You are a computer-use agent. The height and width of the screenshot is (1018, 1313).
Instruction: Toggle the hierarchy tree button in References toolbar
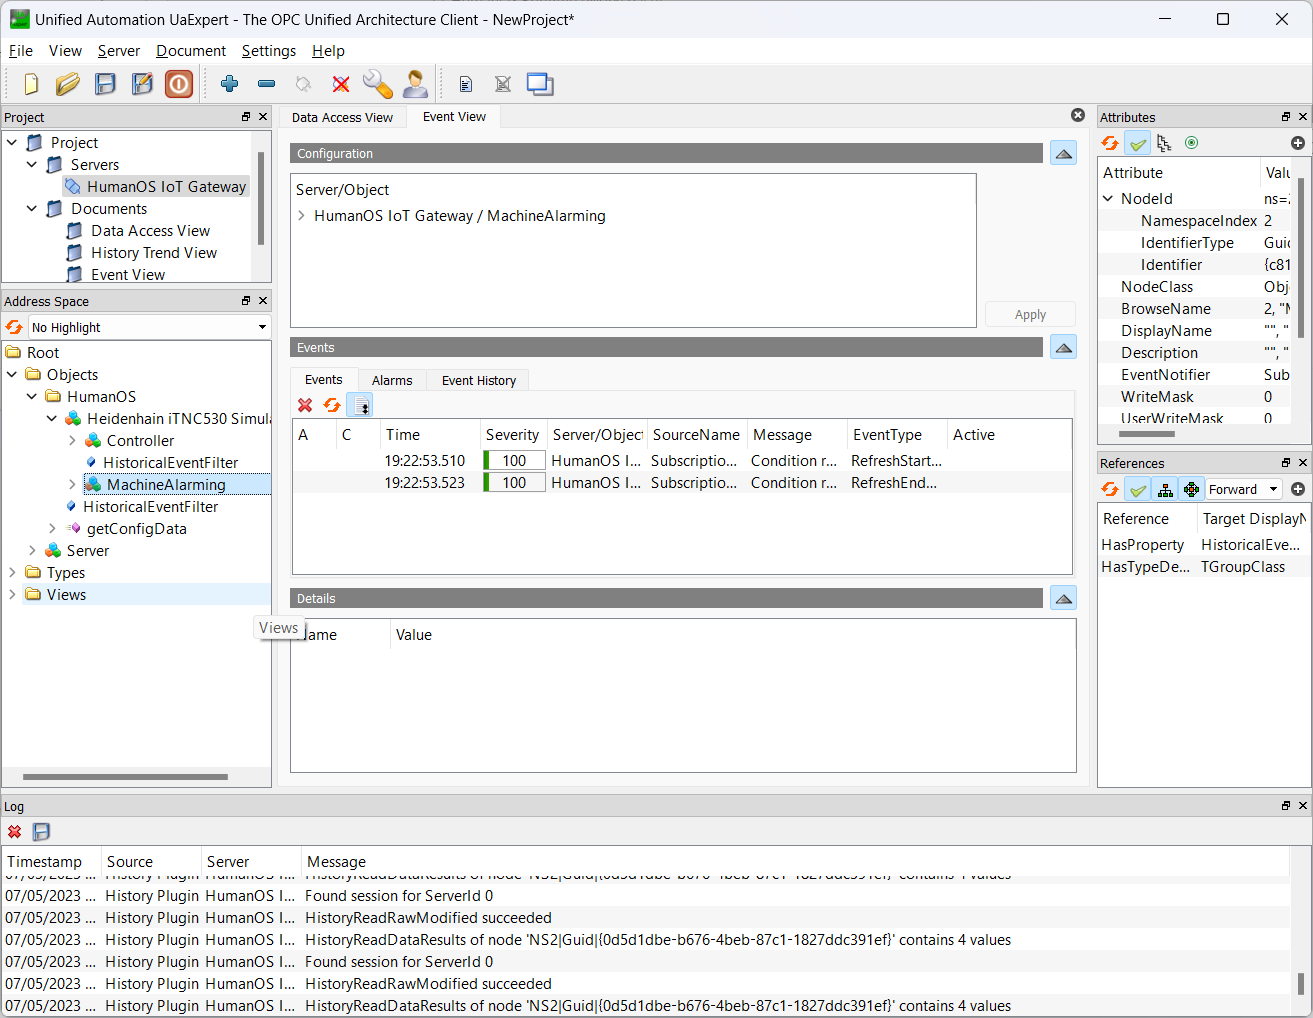[1165, 489]
